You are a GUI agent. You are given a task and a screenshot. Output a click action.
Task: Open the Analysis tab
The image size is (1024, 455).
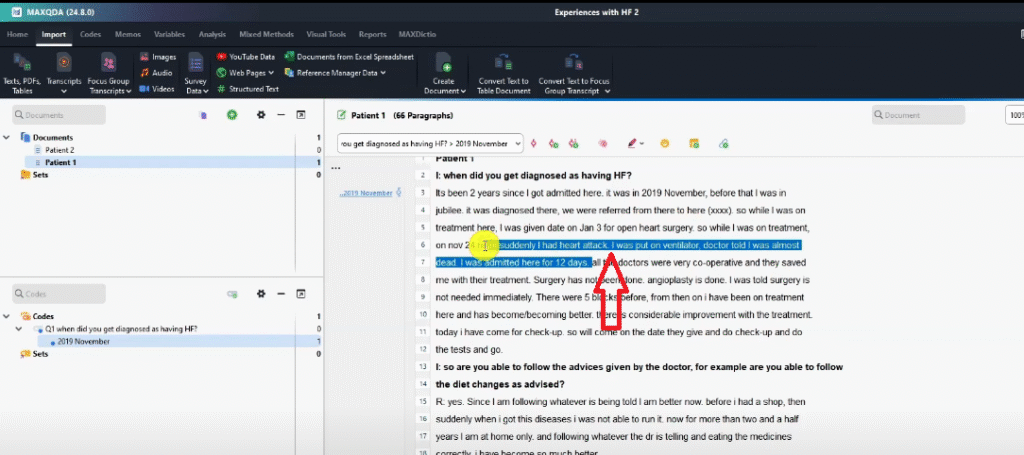click(212, 35)
